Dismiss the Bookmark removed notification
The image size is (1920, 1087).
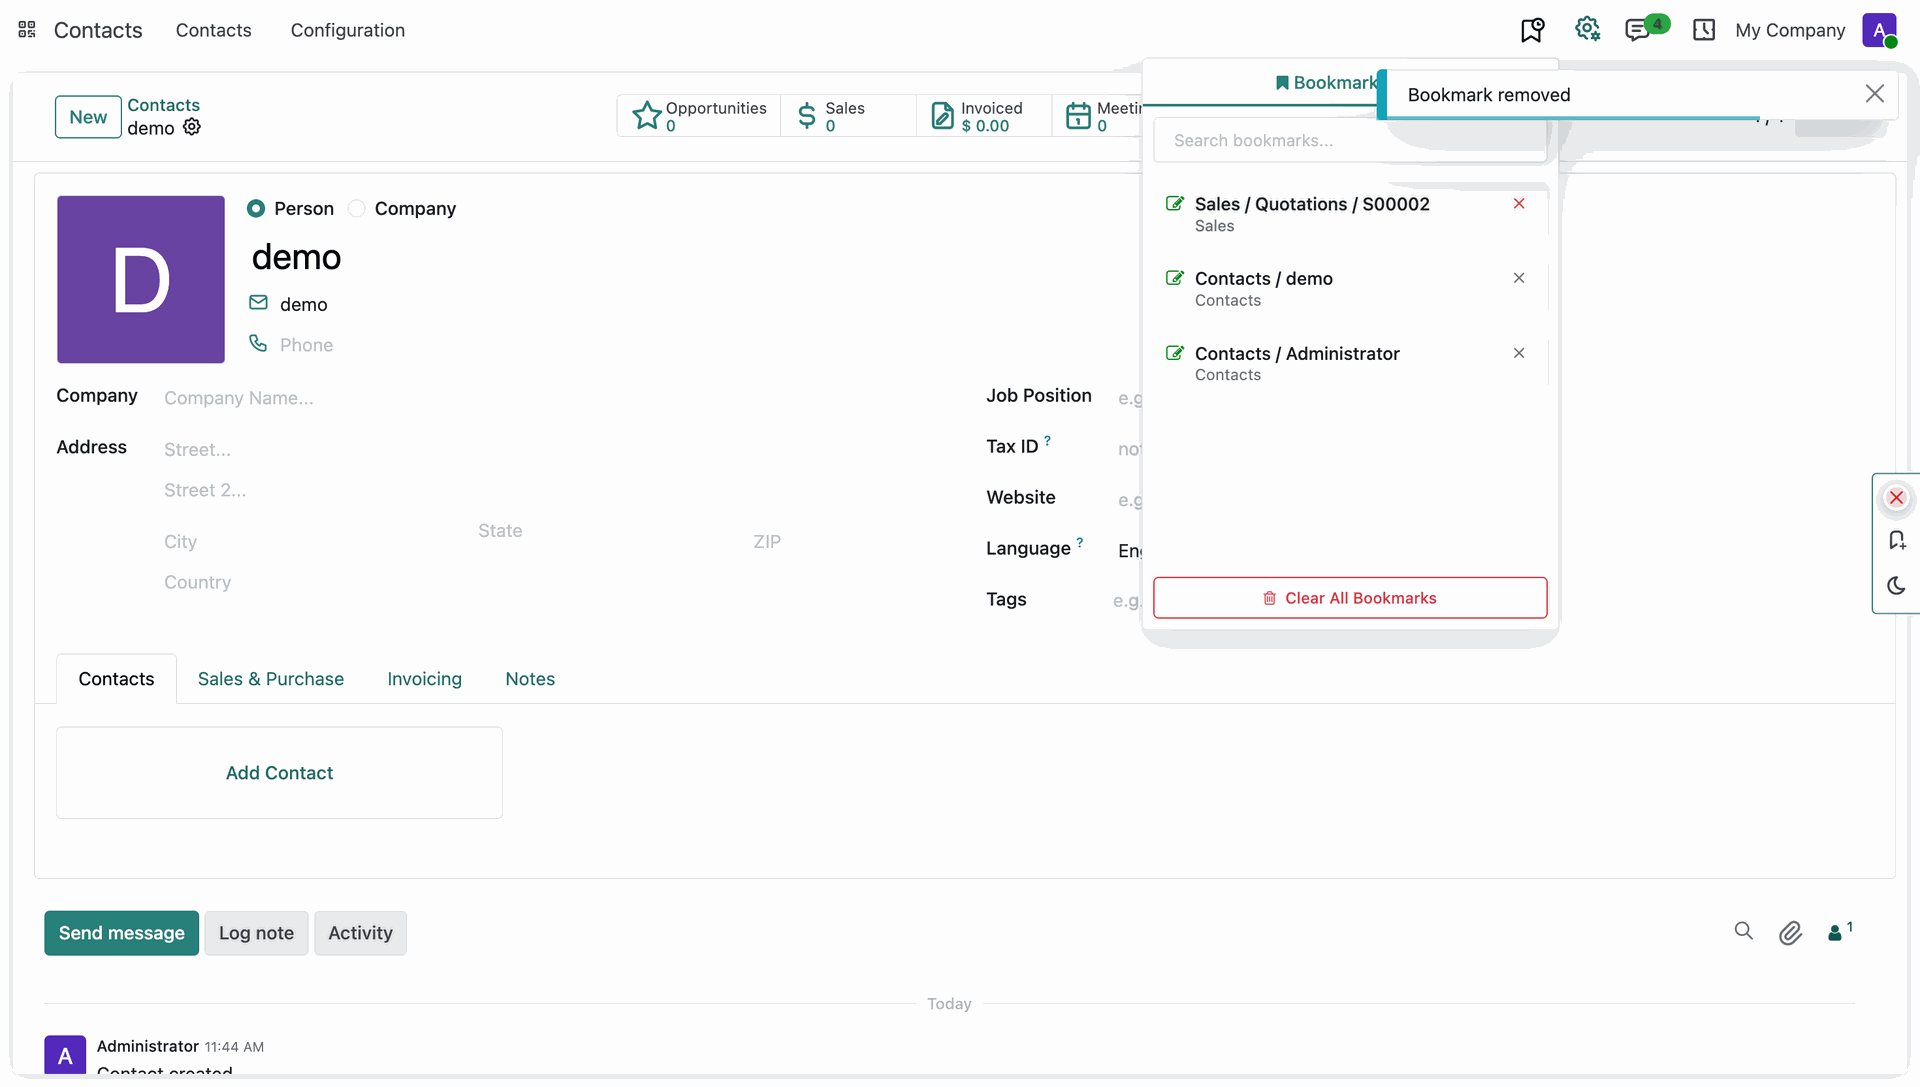1874,94
